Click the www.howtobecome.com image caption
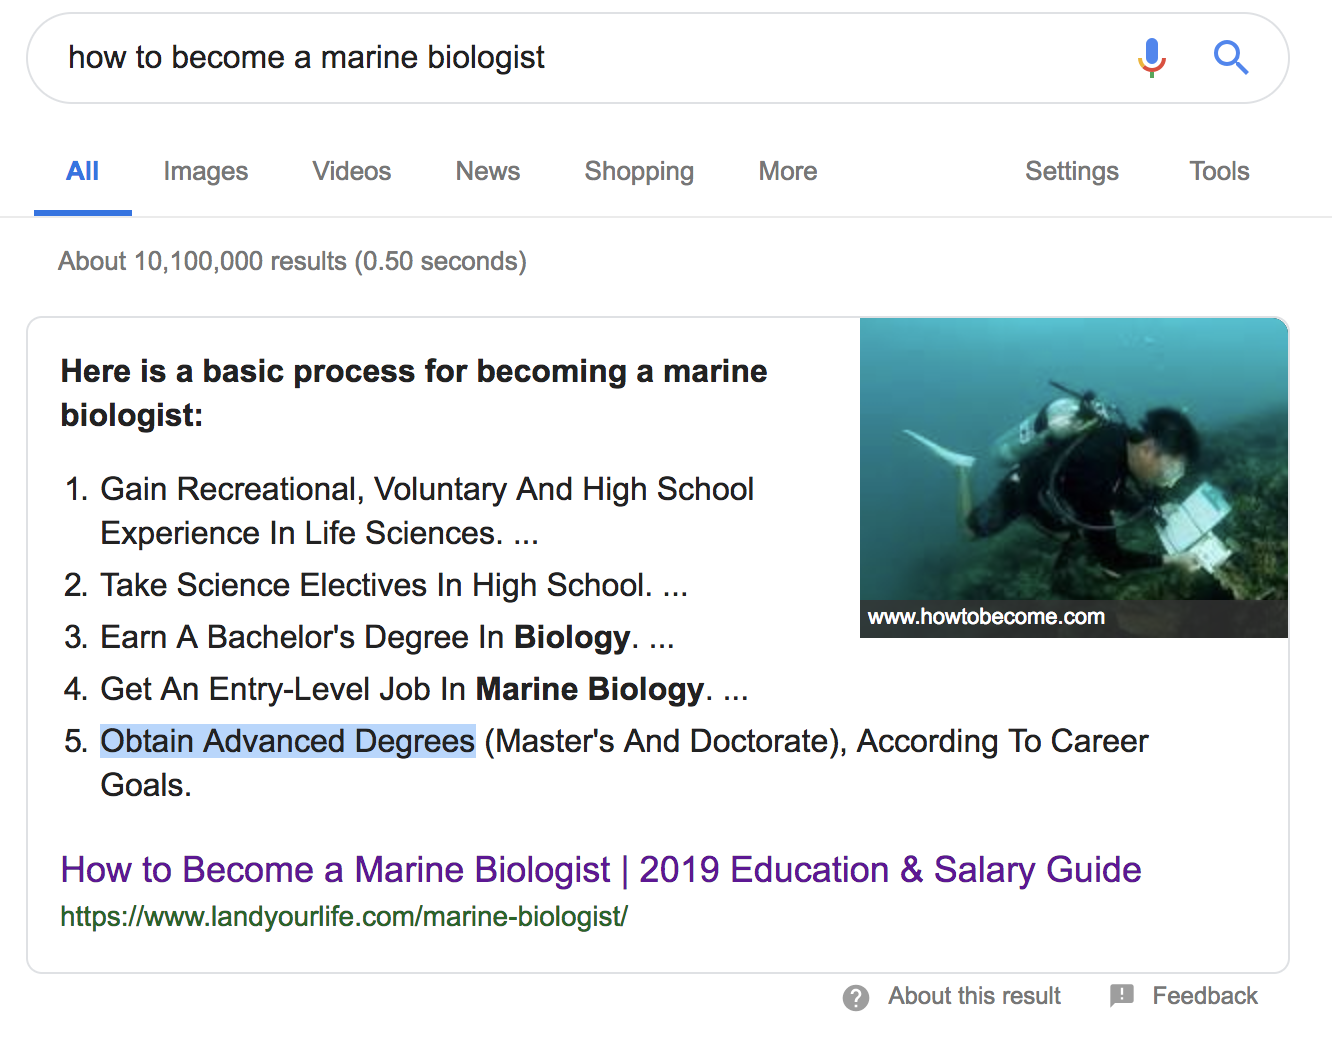Screen dimensions: 1332x1054 pos(986,617)
